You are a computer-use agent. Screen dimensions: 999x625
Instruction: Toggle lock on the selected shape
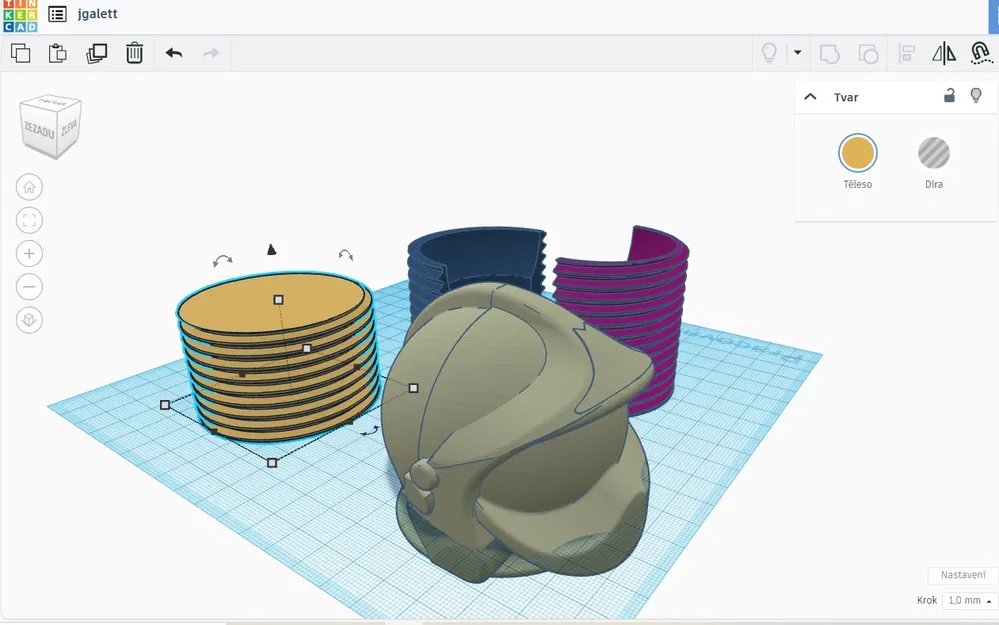click(949, 96)
